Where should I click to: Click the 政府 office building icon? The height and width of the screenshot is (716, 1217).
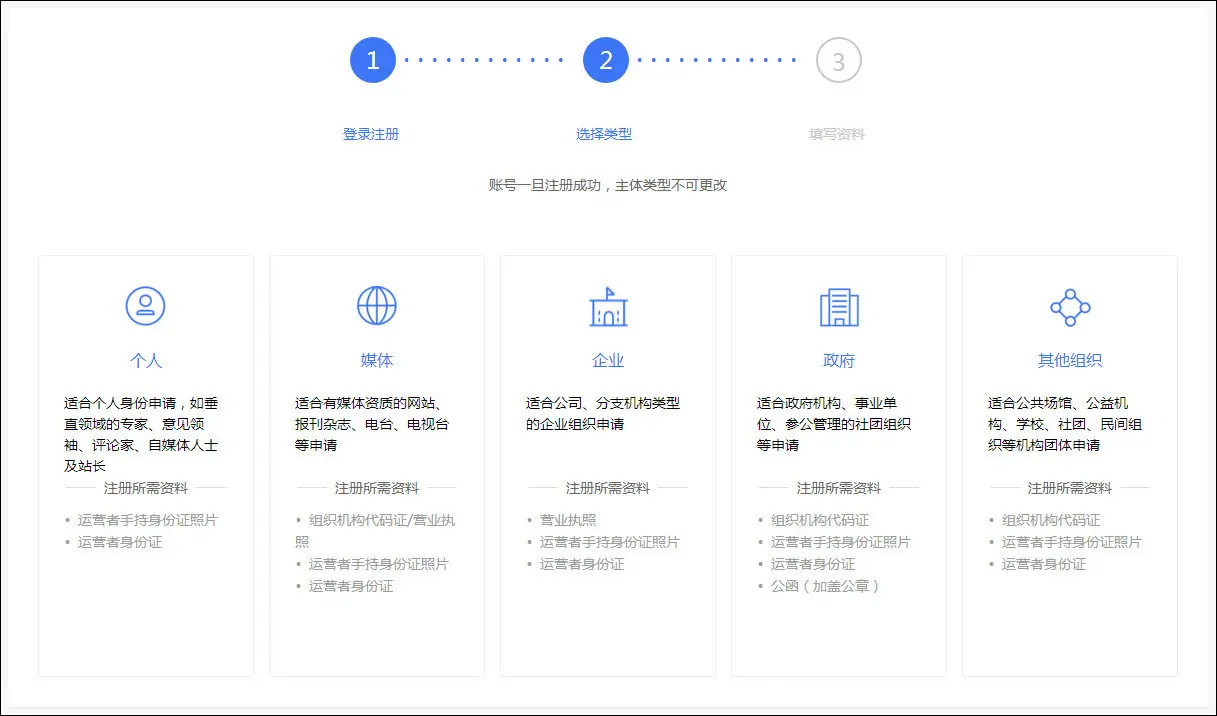point(839,307)
